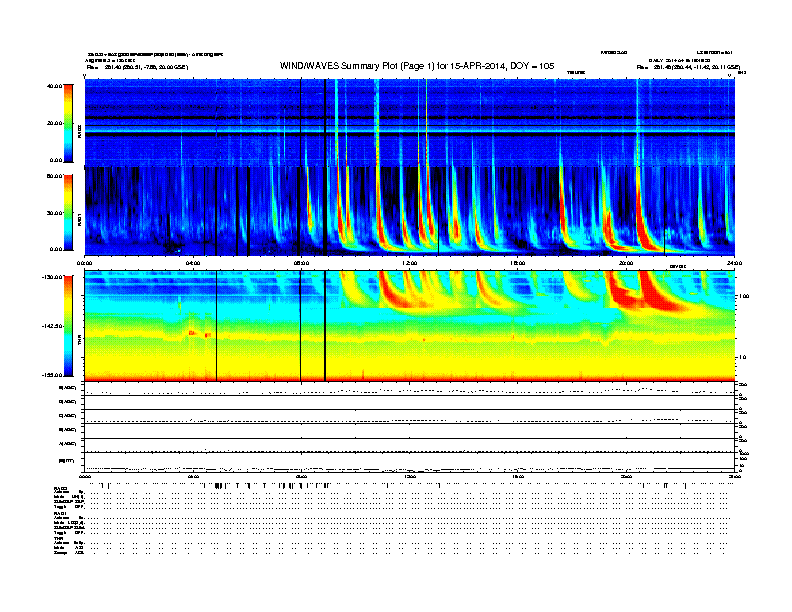Click the bright red burst near 20:30 in TNR panel
The width and height of the screenshot is (792, 612).
point(657,293)
